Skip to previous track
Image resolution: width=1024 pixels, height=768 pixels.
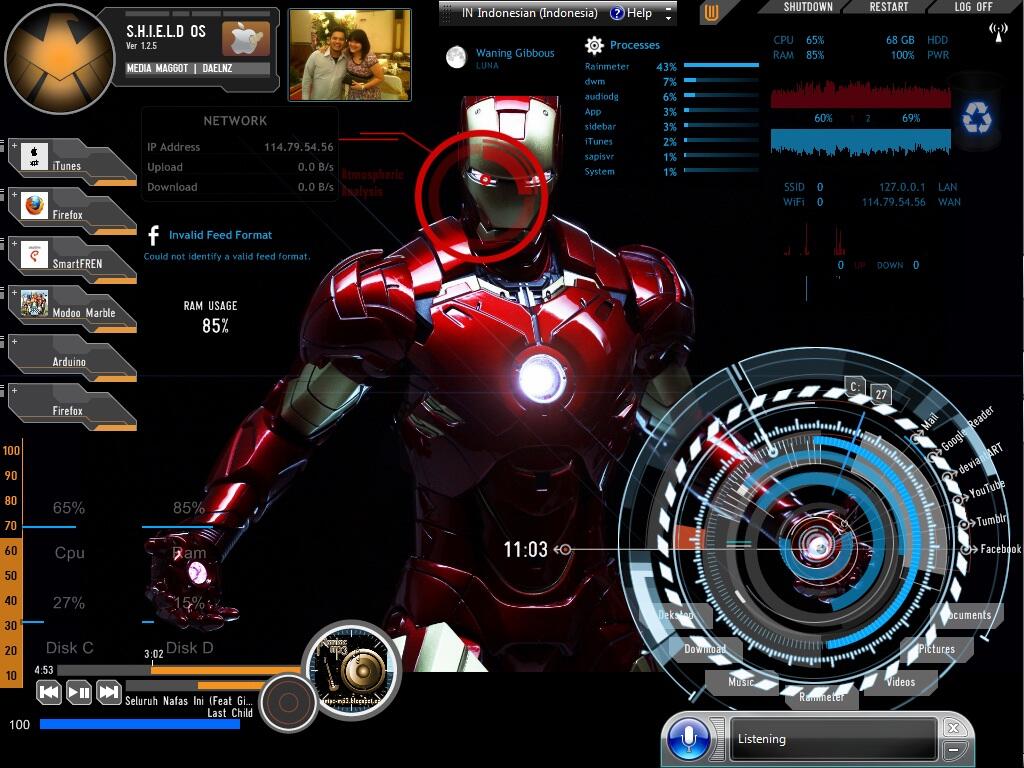(x=49, y=692)
